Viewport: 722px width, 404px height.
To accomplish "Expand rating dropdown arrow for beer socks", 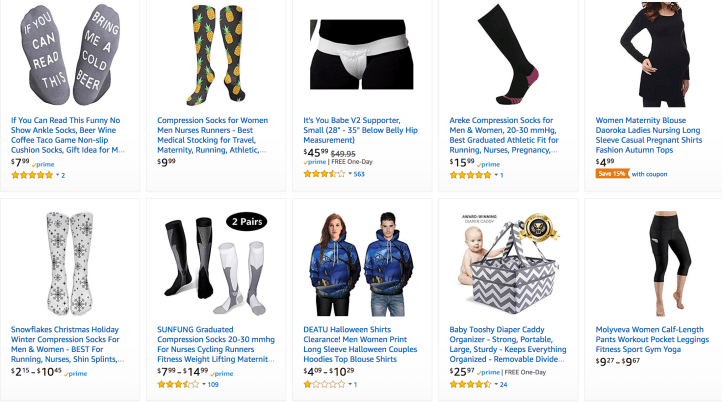I will pos(58,175).
